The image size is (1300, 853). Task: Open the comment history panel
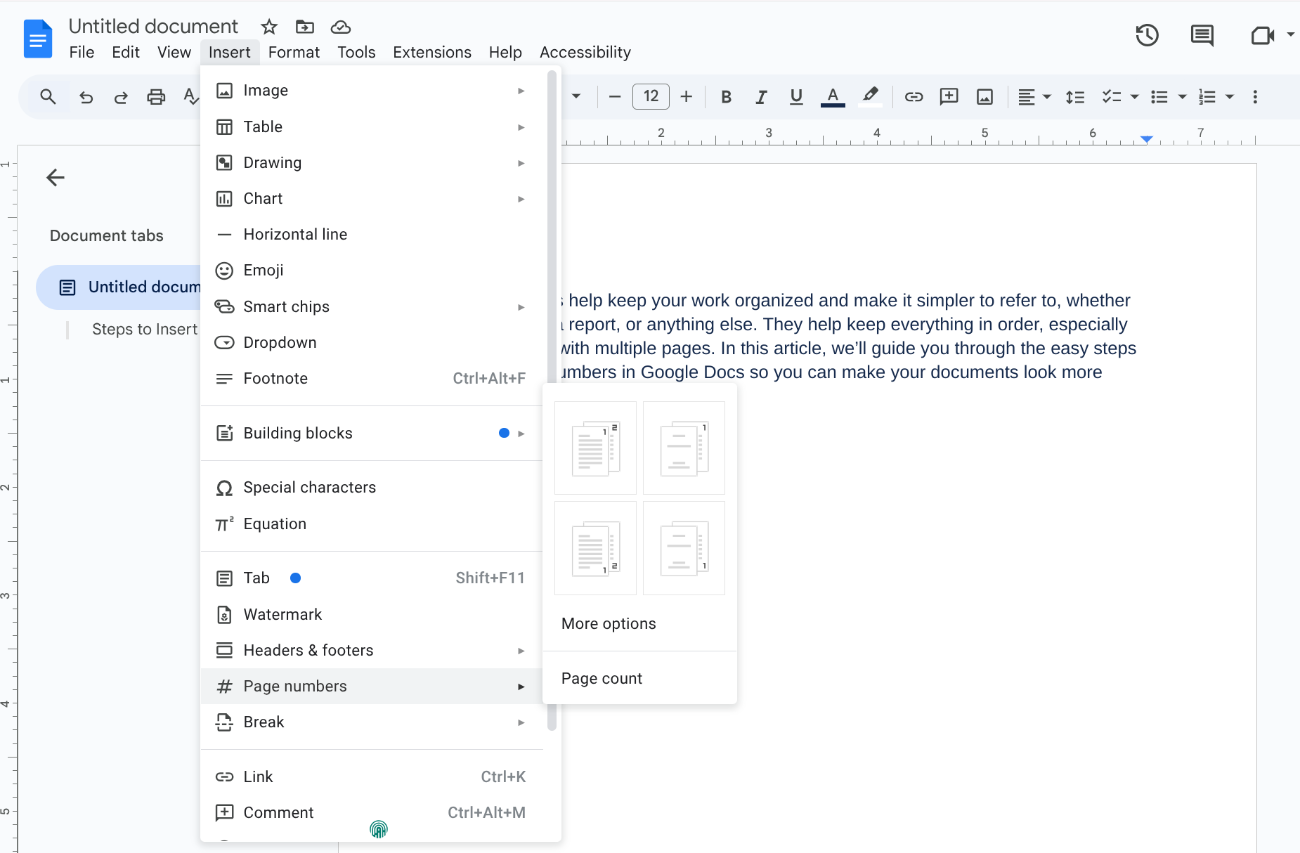pyautogui.click(x=1201, y=34)
